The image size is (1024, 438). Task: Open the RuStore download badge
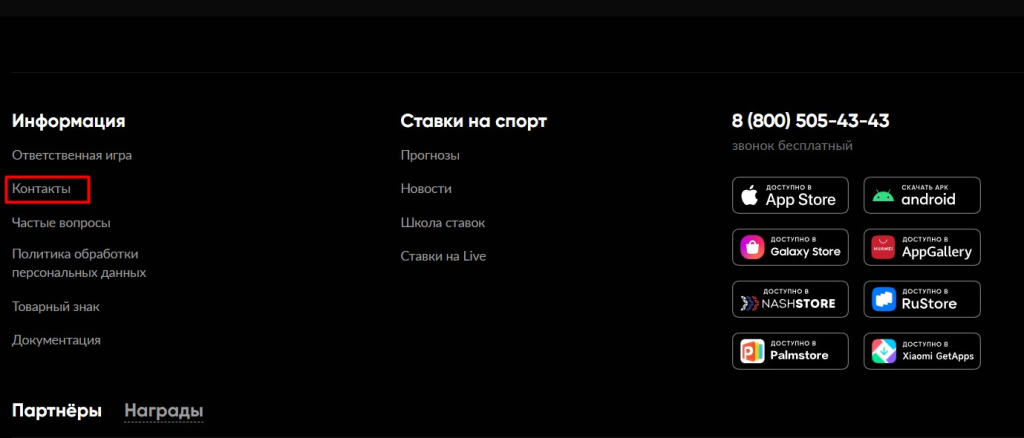coord(921,299)
